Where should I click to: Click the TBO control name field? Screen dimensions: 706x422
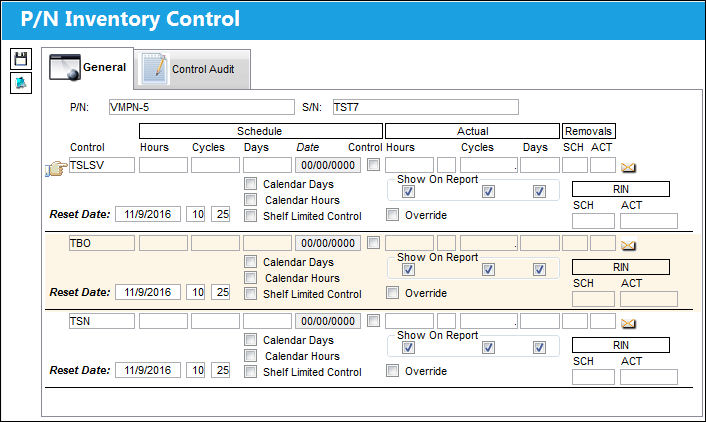pyautogui.click(x=102, y=243)
